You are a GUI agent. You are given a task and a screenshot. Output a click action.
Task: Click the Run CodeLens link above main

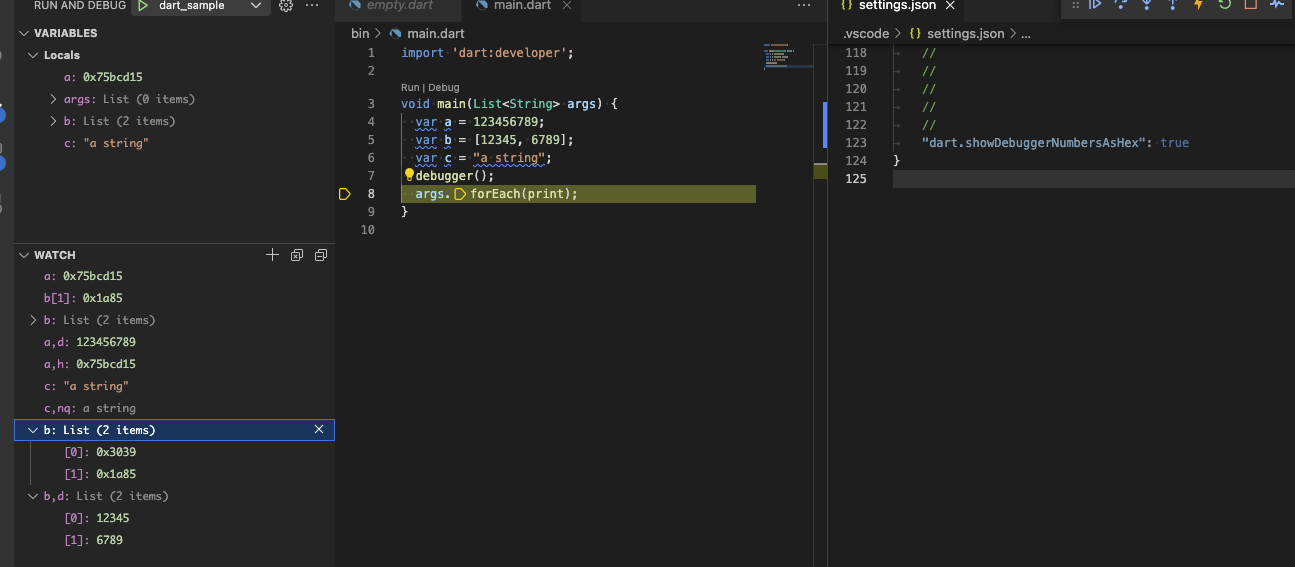[x=410, y=88]
